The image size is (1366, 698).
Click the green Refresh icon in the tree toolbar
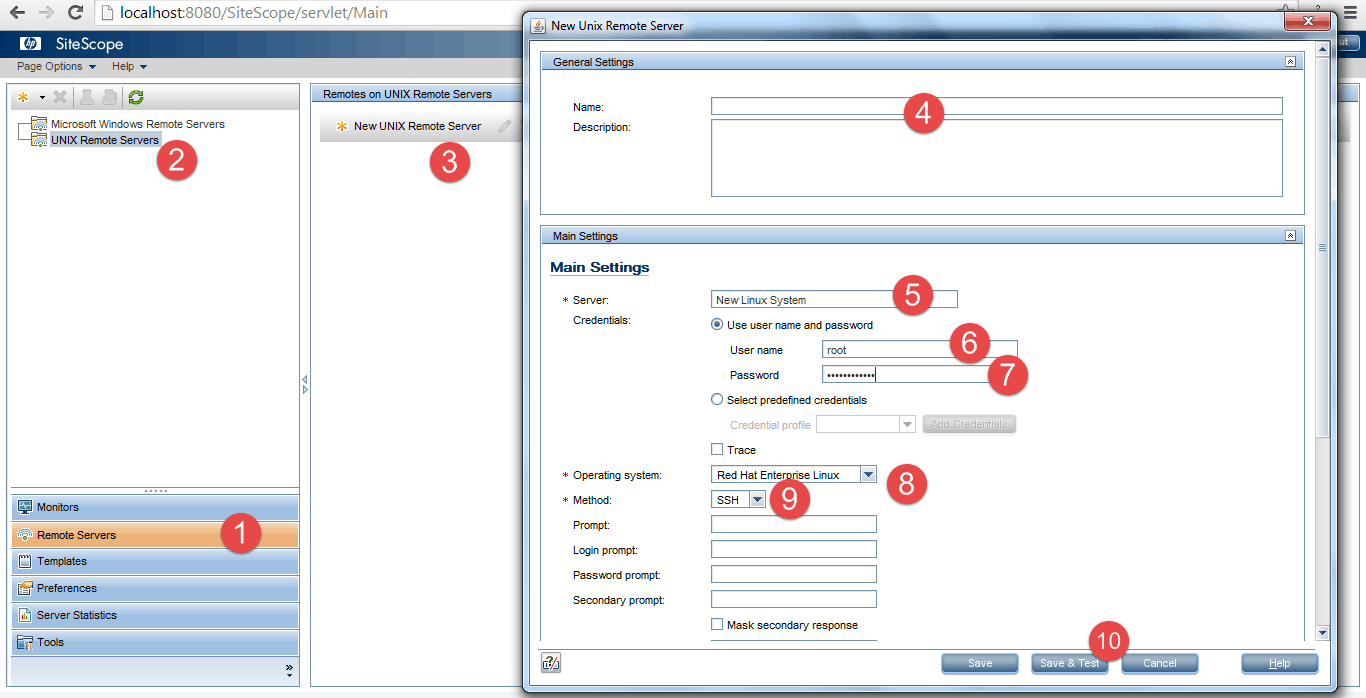[x=136, y=97]
